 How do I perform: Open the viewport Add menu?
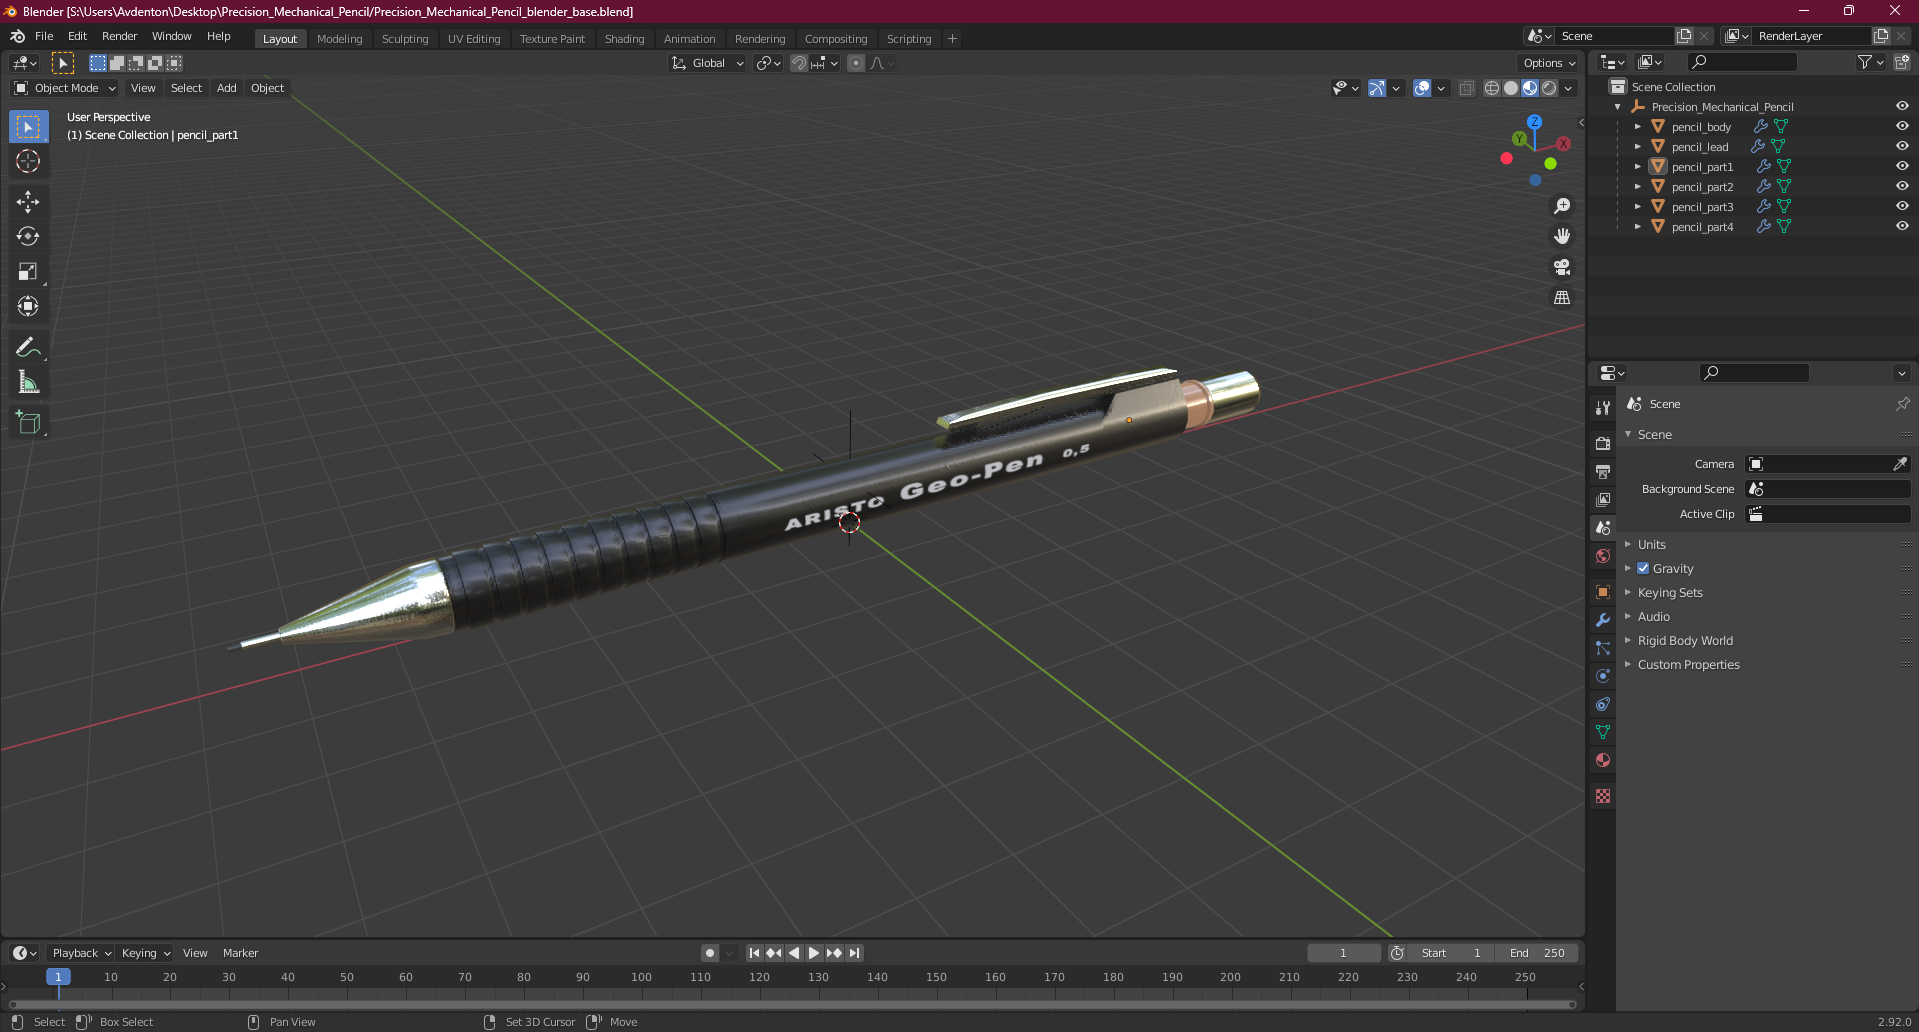tap(227, 88)
